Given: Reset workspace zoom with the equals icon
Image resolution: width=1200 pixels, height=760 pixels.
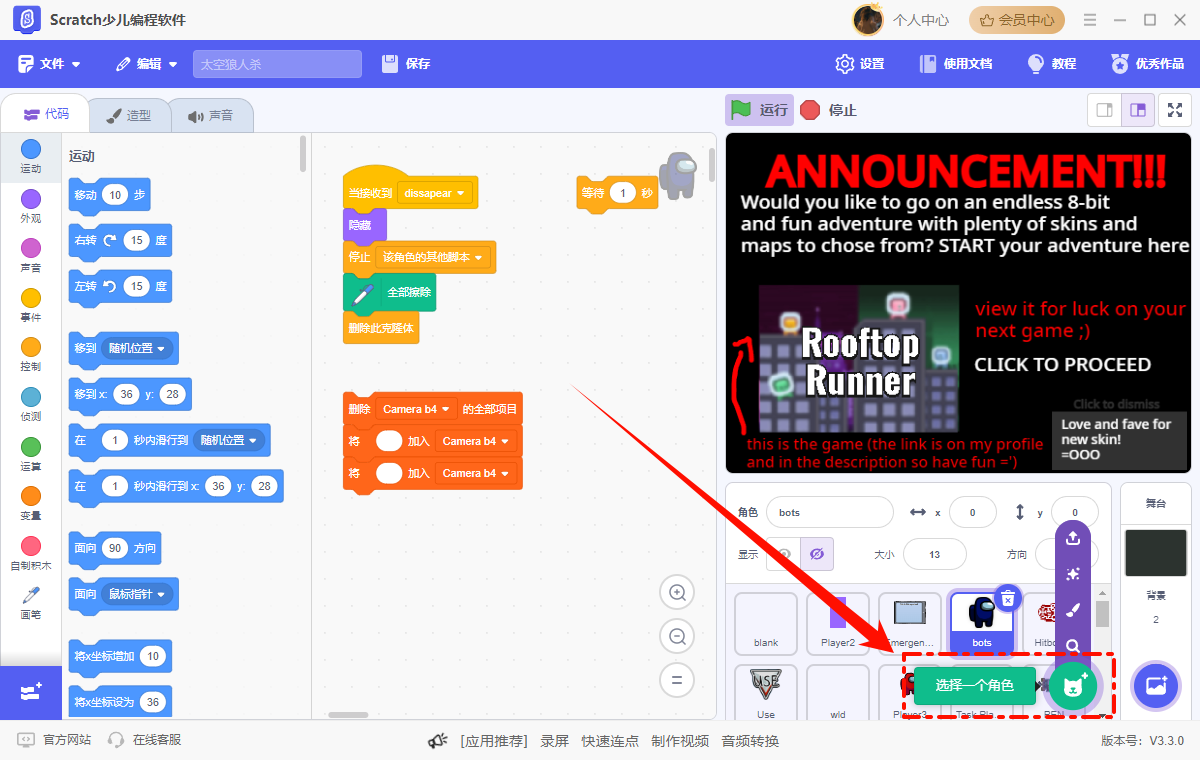Looking at the screenshot, I should click(x=677, y=680).
